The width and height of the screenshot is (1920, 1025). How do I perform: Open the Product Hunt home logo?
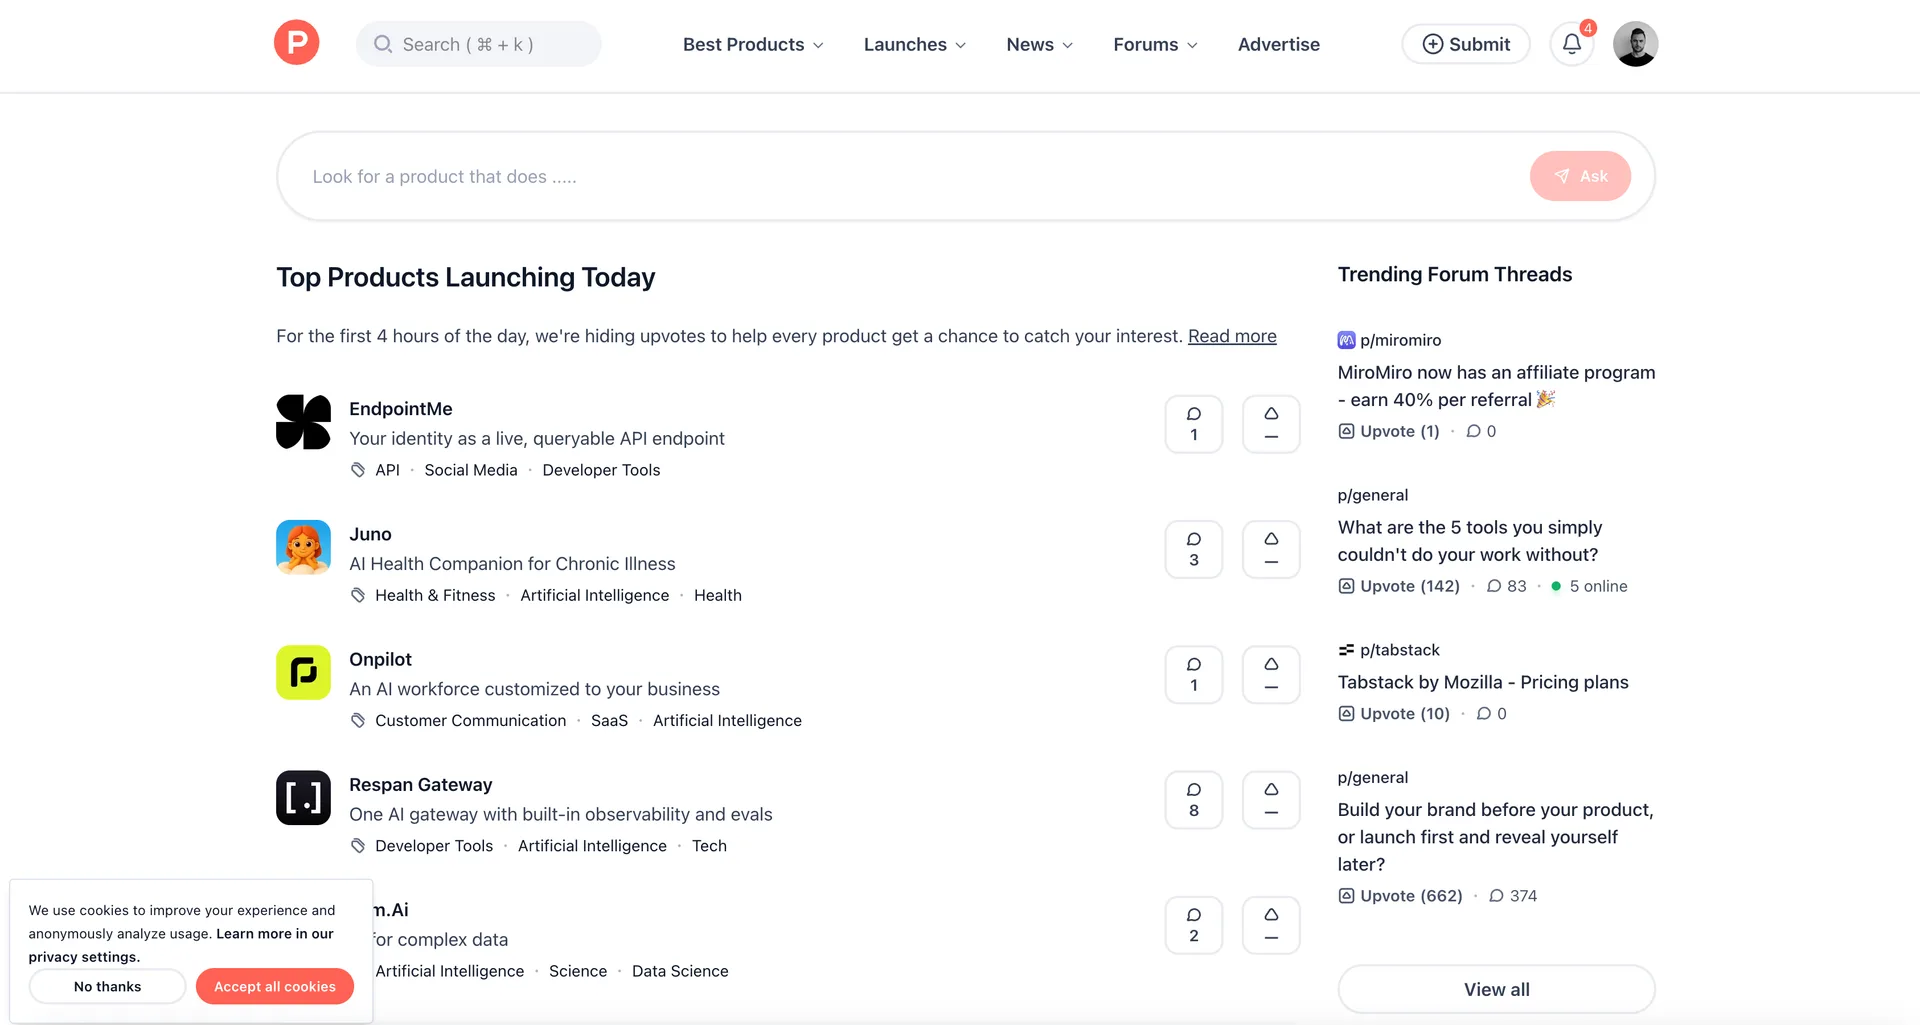point(297,43)
